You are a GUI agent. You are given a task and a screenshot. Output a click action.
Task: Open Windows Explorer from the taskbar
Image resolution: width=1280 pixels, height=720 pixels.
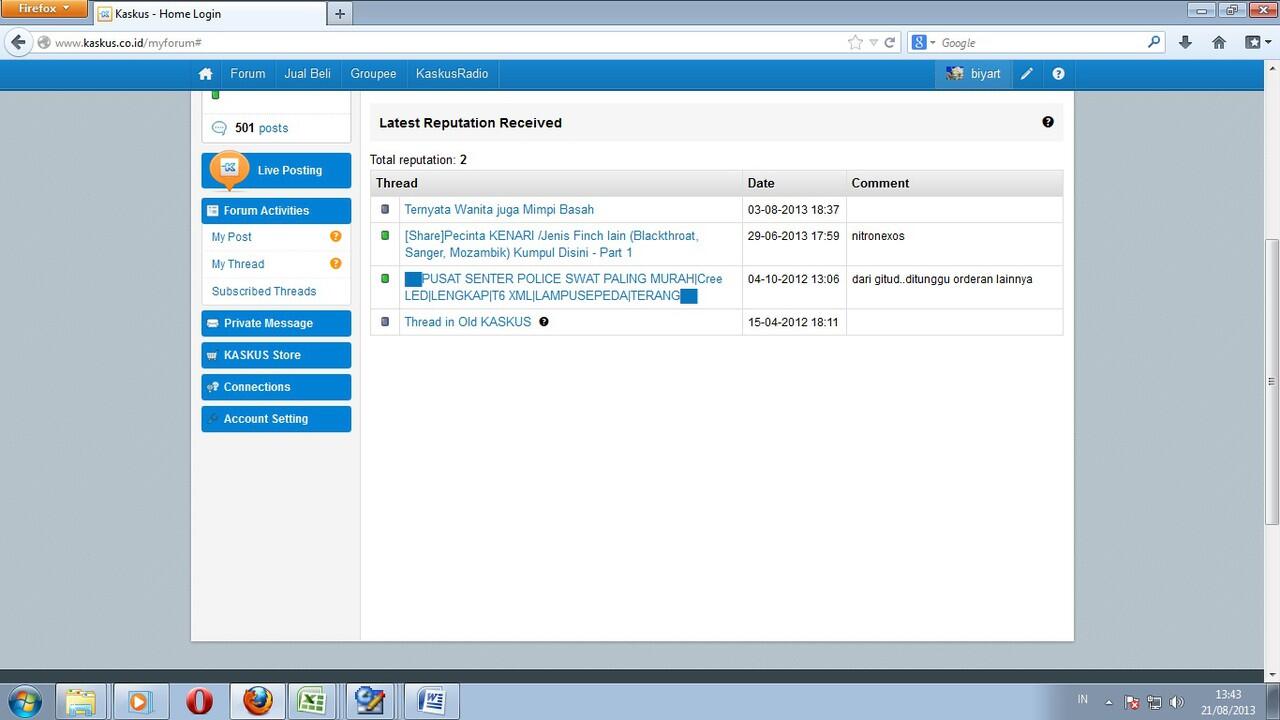click(81, 702)
